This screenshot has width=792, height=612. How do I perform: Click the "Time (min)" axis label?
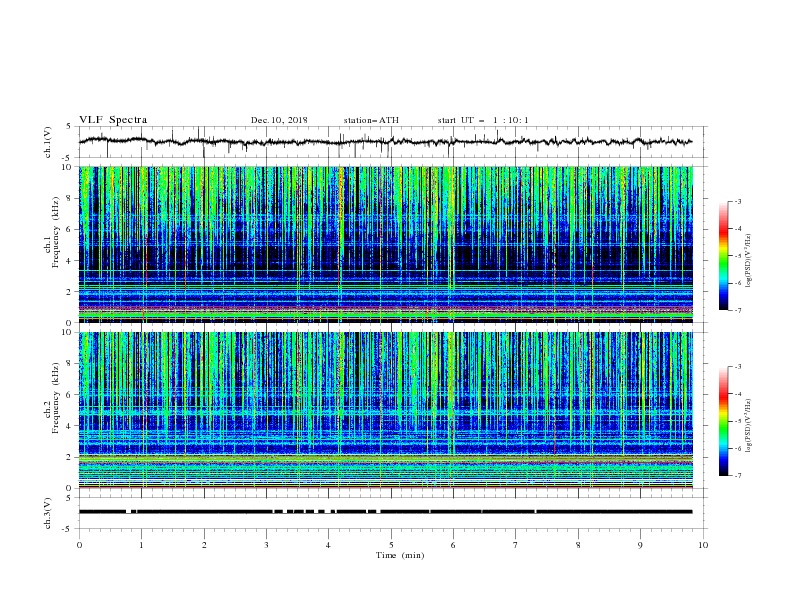click(x=400, y=555)
